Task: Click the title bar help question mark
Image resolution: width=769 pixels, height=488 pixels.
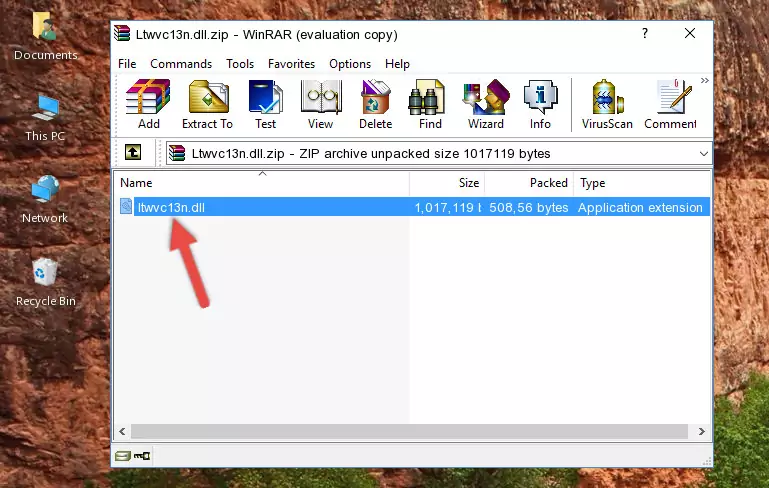Action: [x=644, y=33]
